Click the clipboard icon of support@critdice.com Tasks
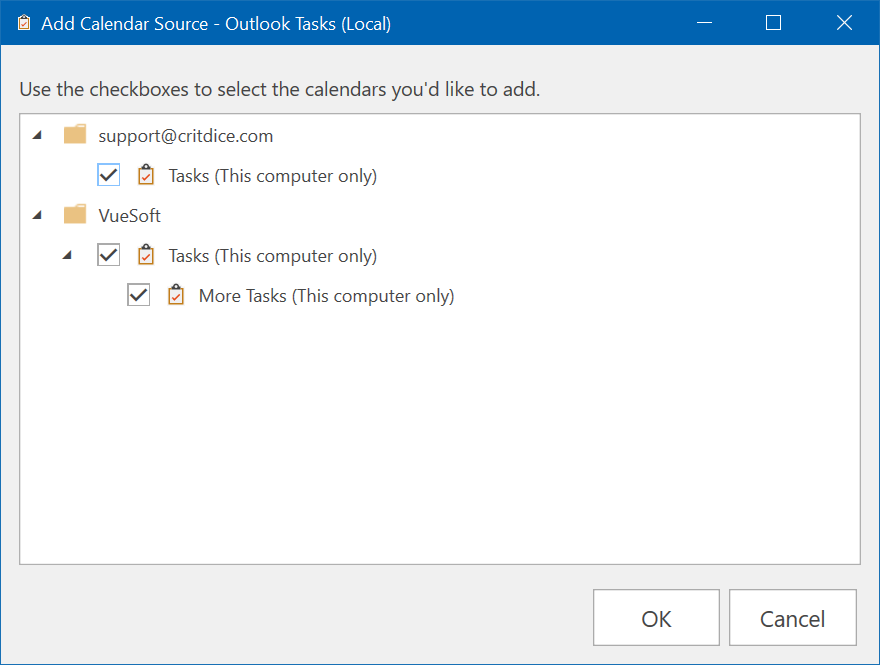The width and height of the screenshot is (880, 665). [146, 175]
